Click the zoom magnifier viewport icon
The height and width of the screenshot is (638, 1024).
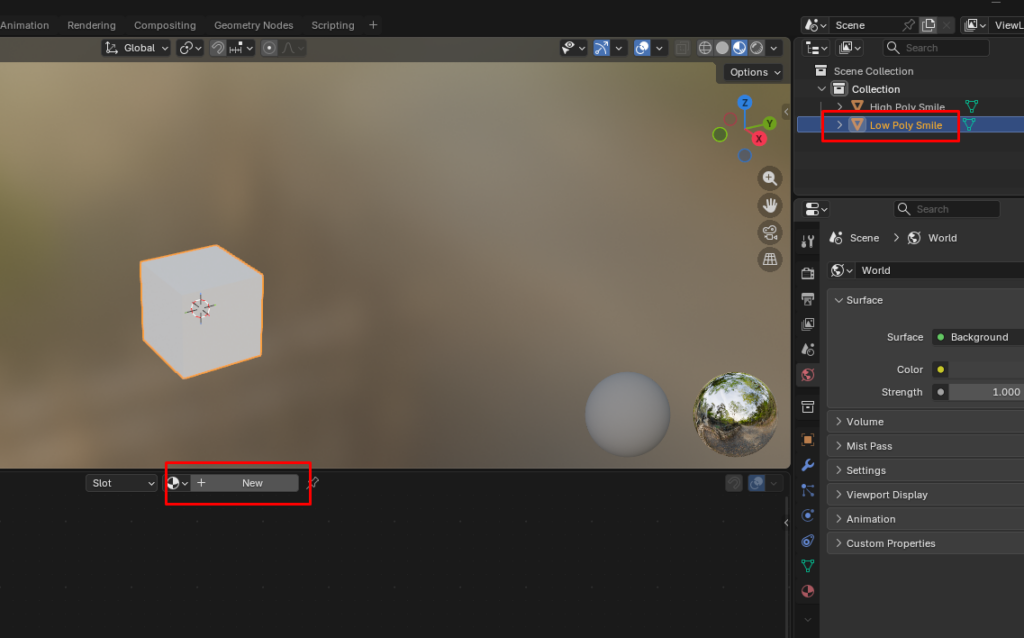(770, 179)
